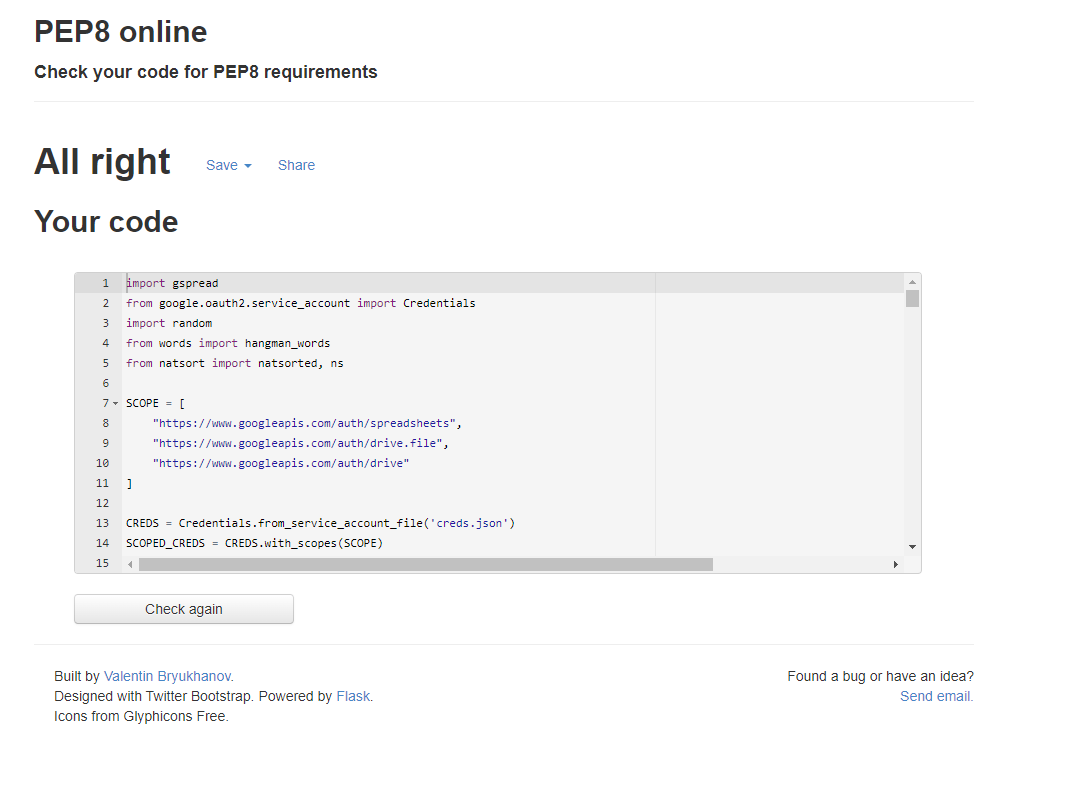Click the code editor scroll up arrow
Viewport: 1082px width, 805px height.
pyautogui.click(x=912, y=282)
